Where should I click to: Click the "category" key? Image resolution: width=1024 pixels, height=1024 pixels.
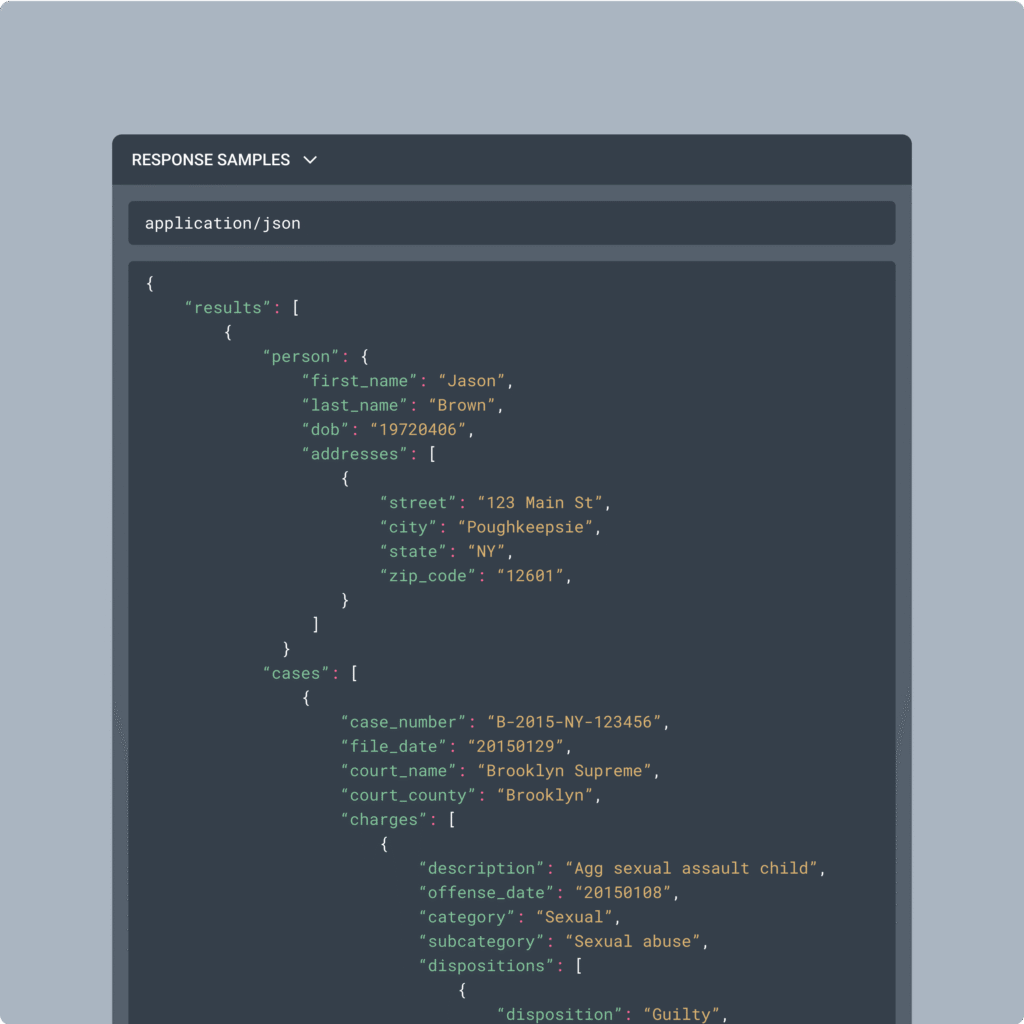coord(466,917)
